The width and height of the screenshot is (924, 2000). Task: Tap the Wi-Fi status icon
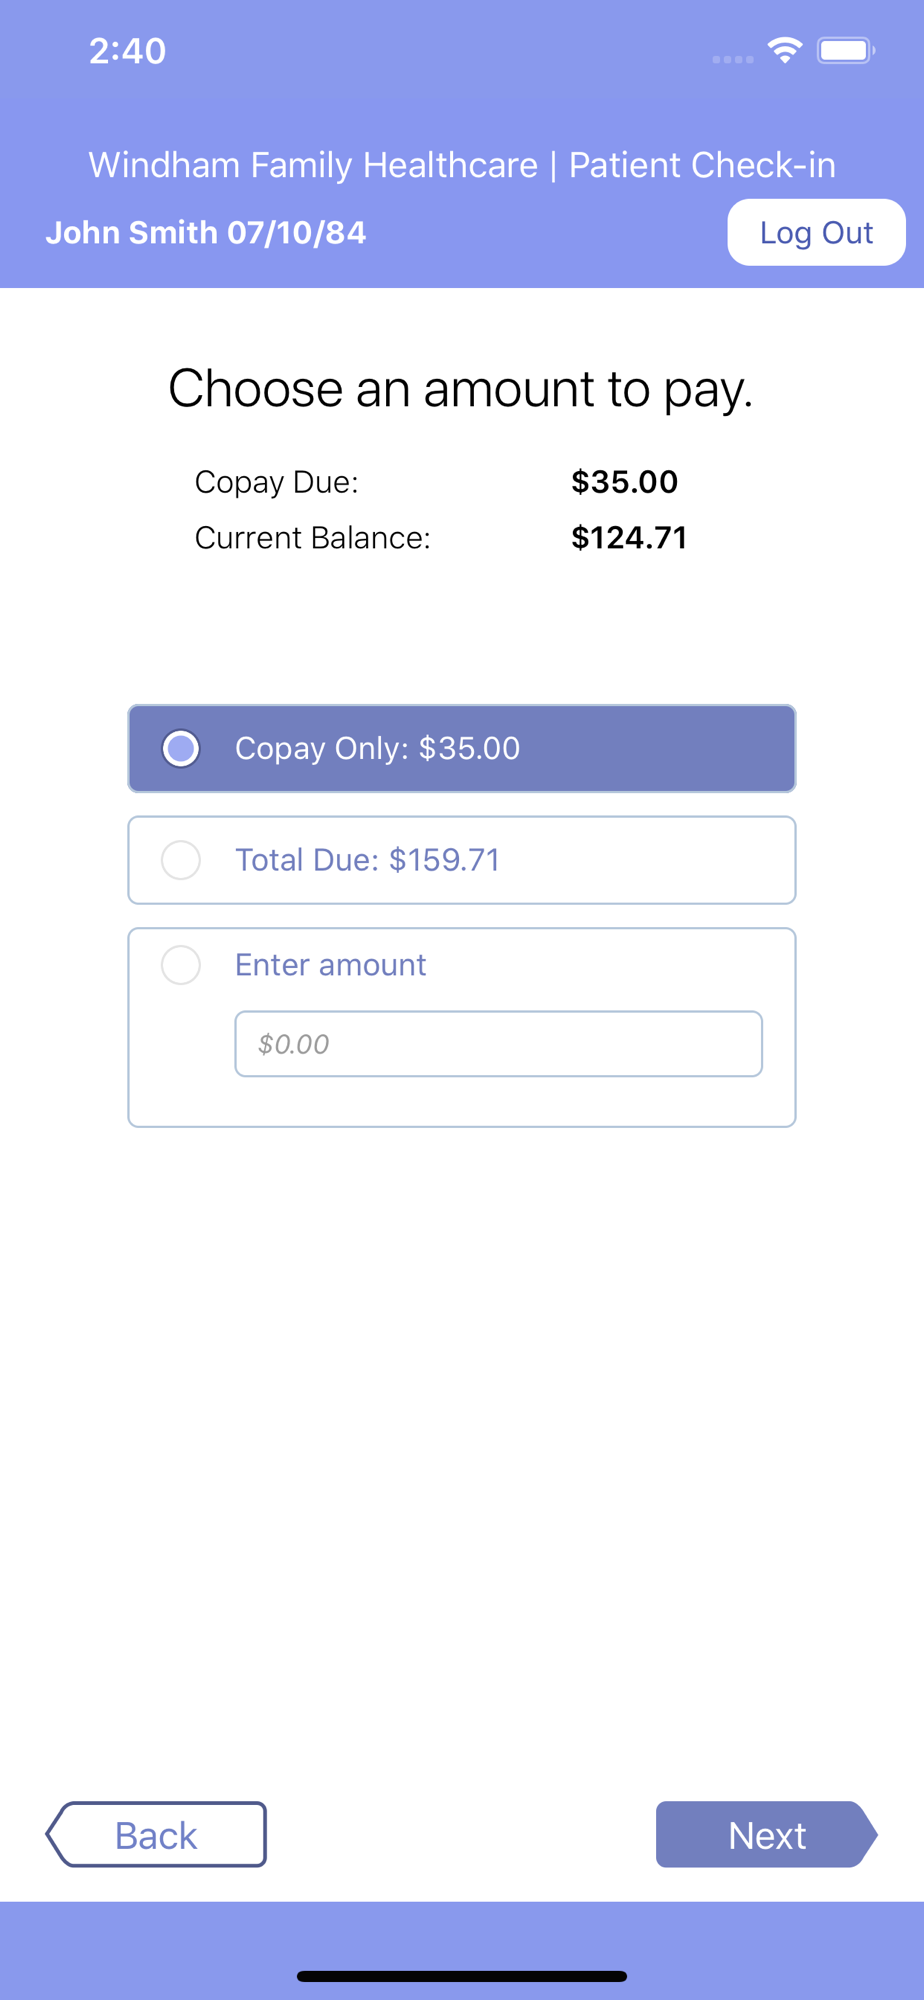(x=785, y=50)
